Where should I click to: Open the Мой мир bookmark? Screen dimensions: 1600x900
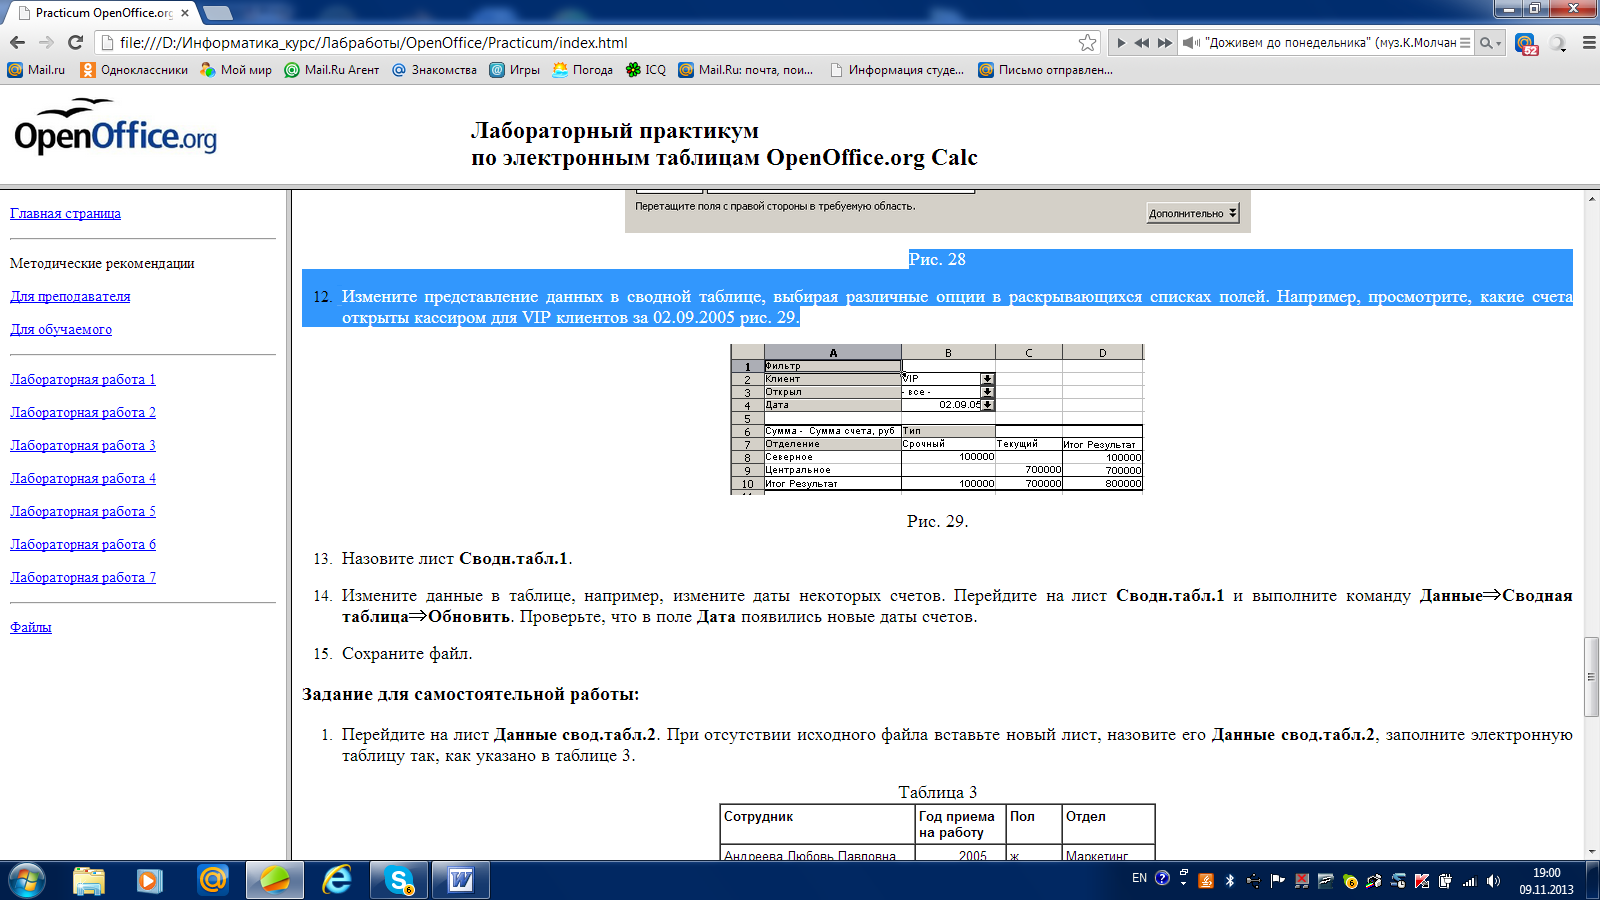coord(236,70)
